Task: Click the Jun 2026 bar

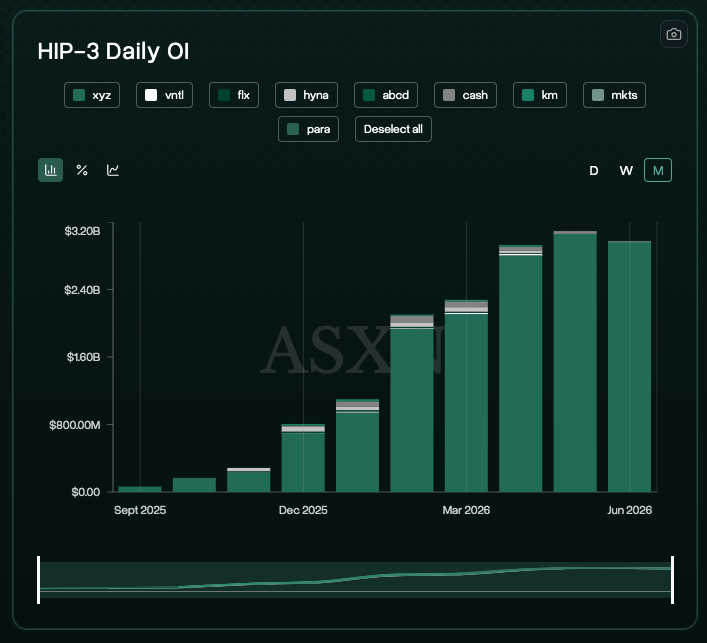Action: point(629,367)
